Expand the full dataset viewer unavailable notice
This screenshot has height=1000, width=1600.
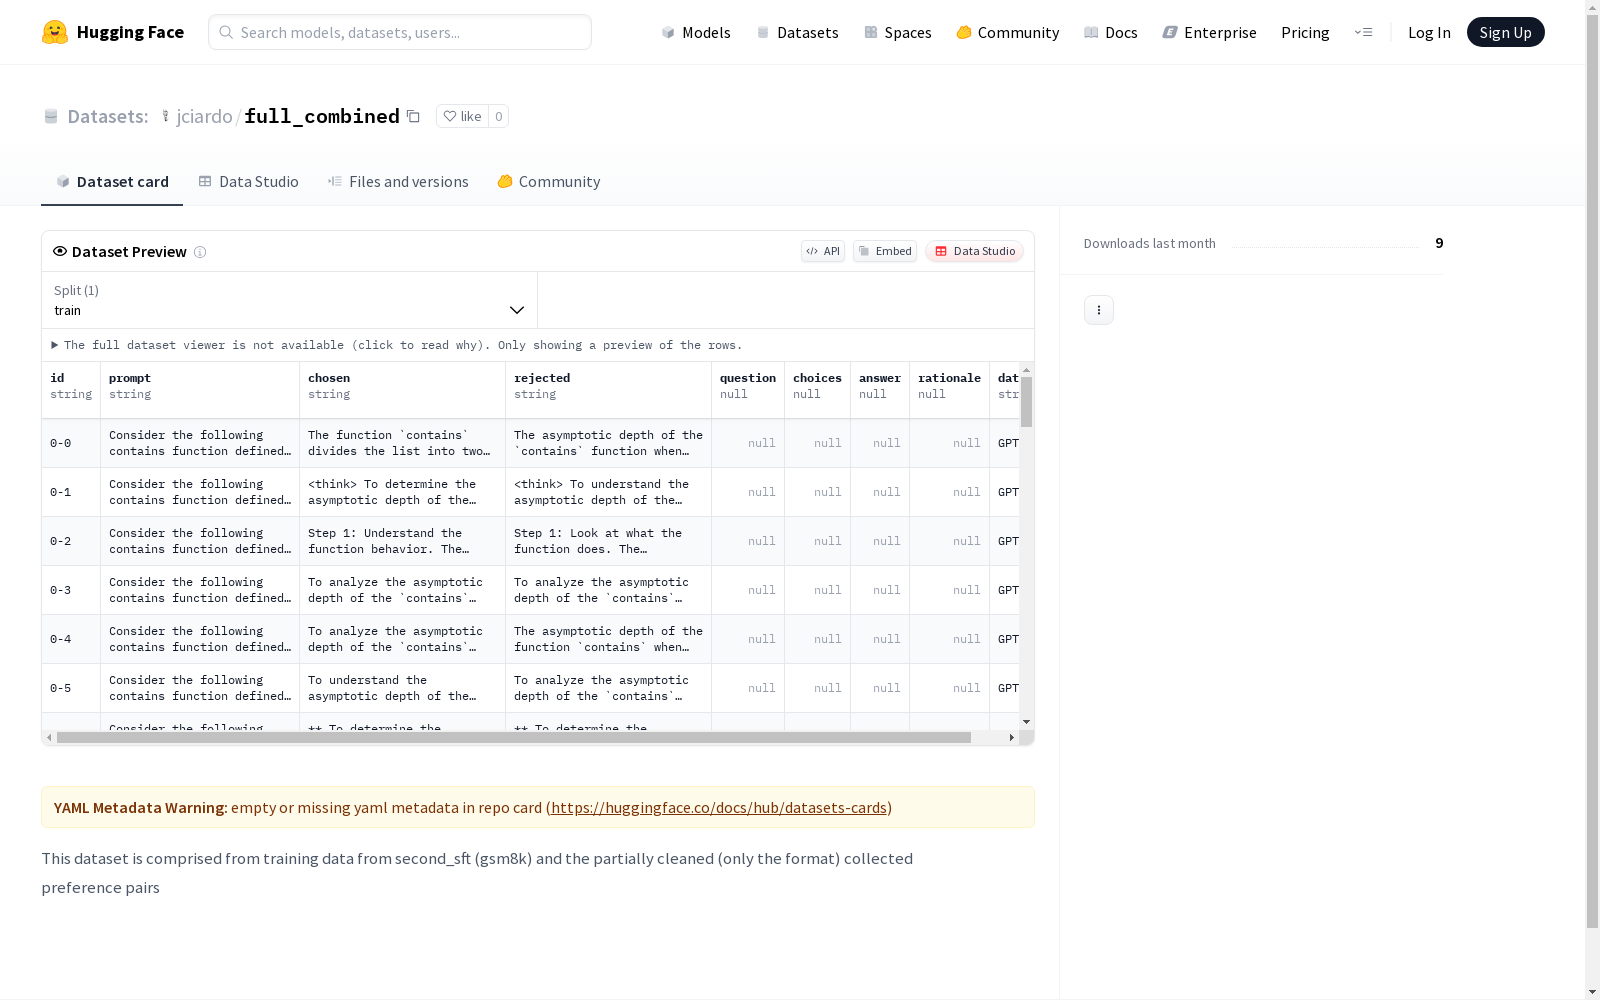tap(397, 345)
